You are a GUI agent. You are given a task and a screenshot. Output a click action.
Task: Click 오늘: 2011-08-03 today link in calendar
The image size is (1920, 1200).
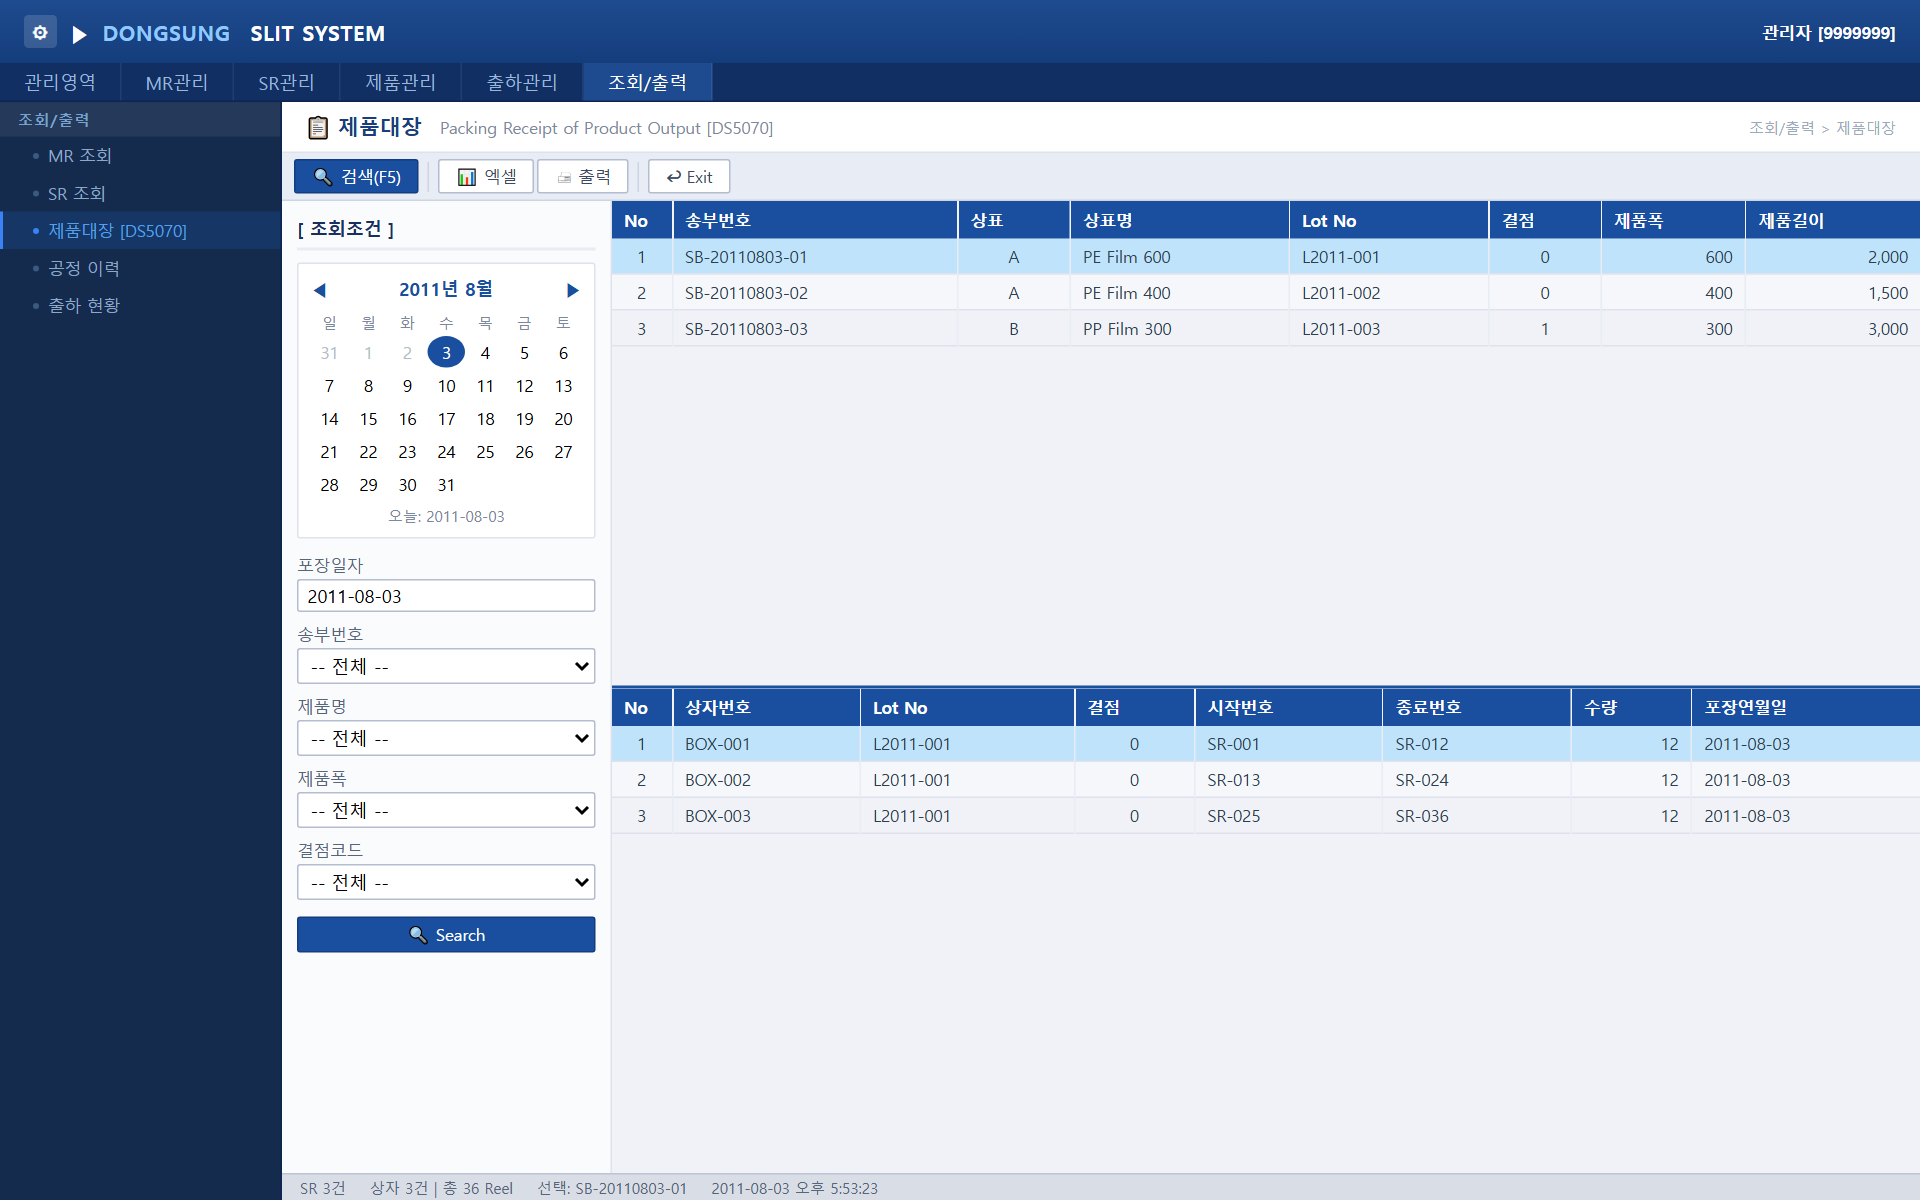coord(446,517)
